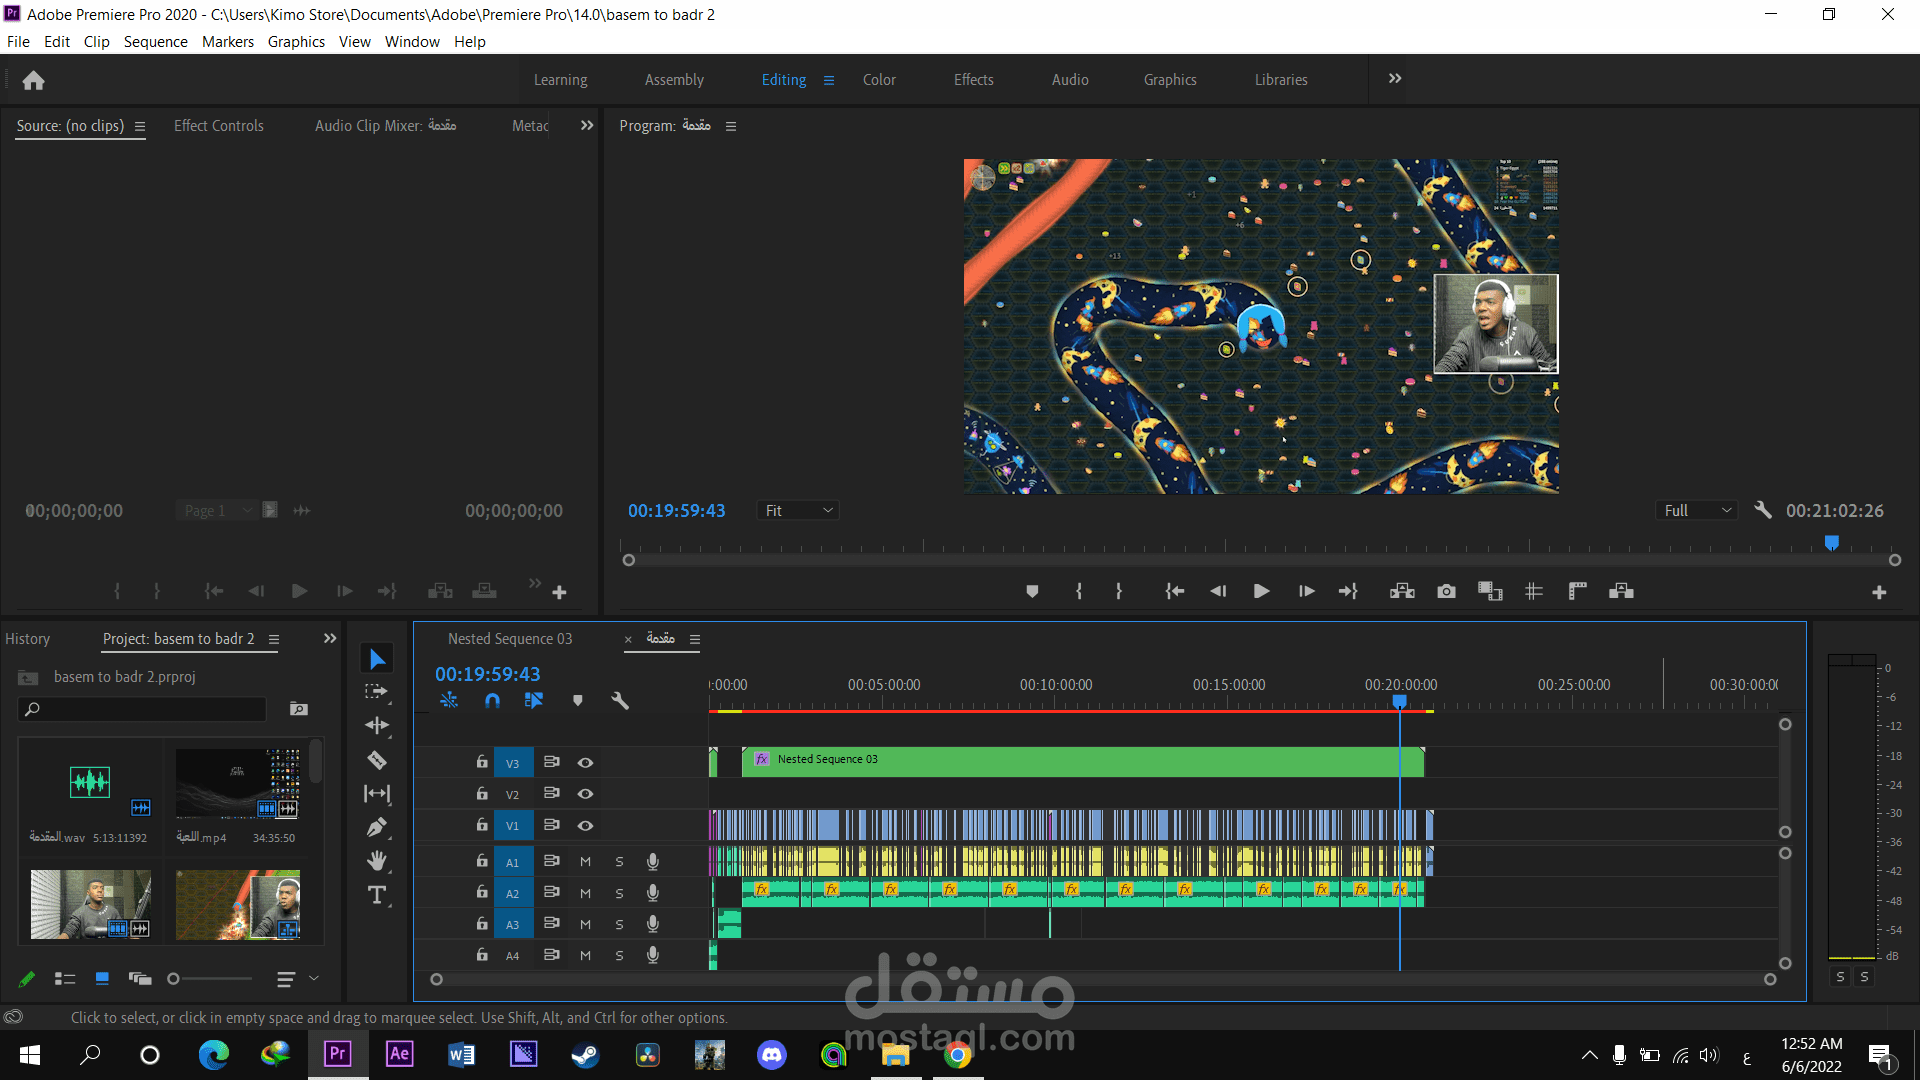The image size is (1920, 1080).
Task: Expand Project panel tabs overflow
Action: pos(330,639)
